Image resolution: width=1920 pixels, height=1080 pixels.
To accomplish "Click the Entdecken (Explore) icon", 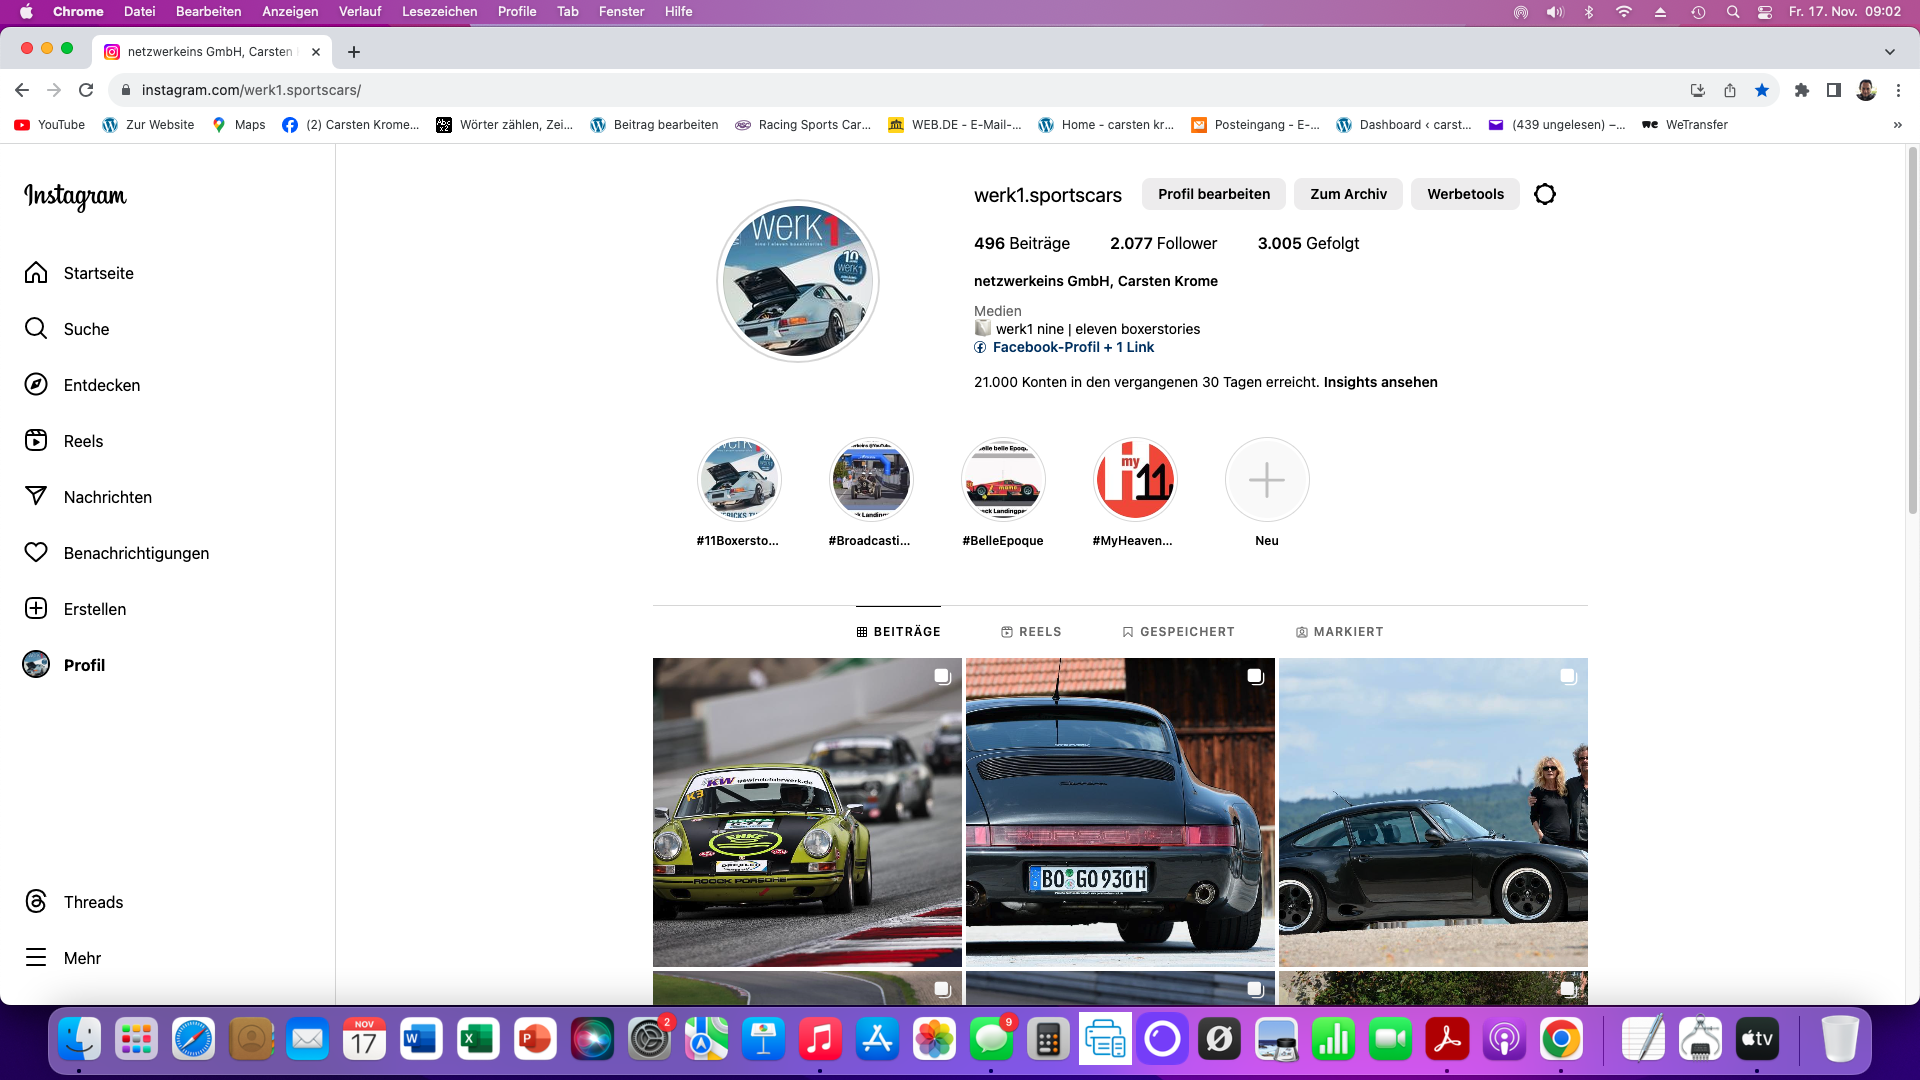I will [x=37, y=384].
